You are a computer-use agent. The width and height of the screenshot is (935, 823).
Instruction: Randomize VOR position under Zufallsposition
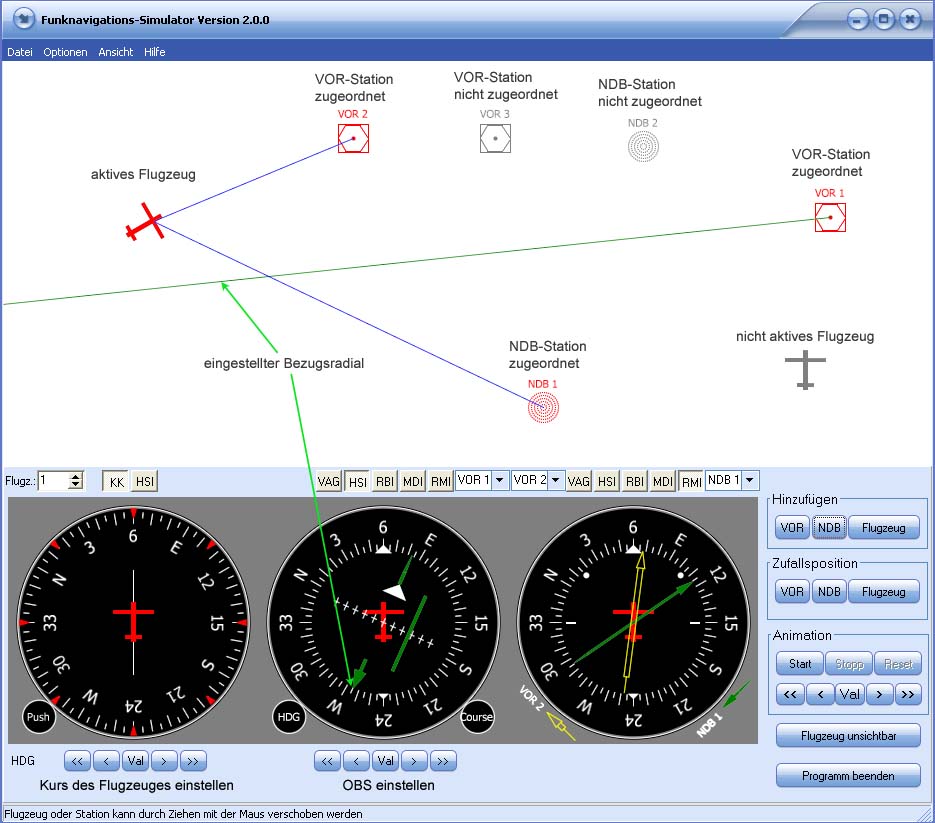point(792,592)
